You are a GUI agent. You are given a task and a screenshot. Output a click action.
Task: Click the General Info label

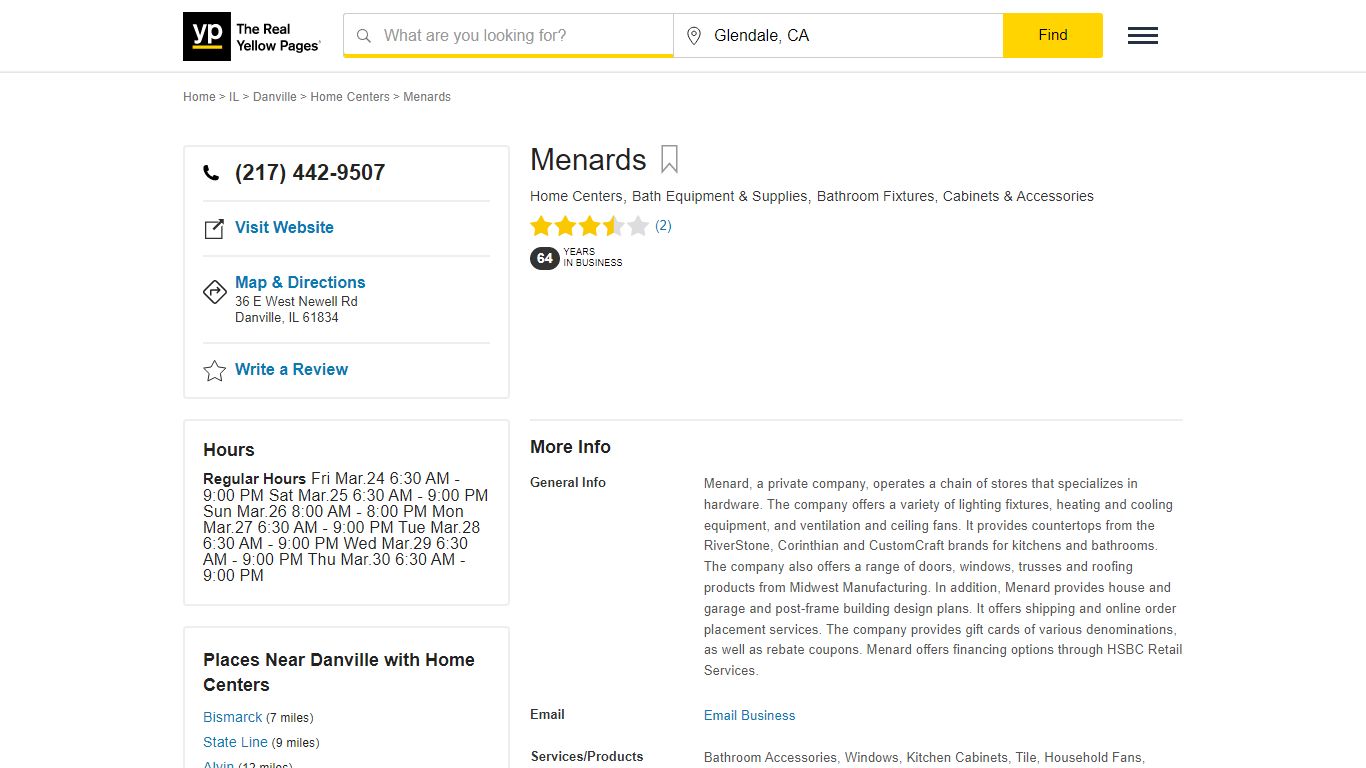[x=568, y=483]
